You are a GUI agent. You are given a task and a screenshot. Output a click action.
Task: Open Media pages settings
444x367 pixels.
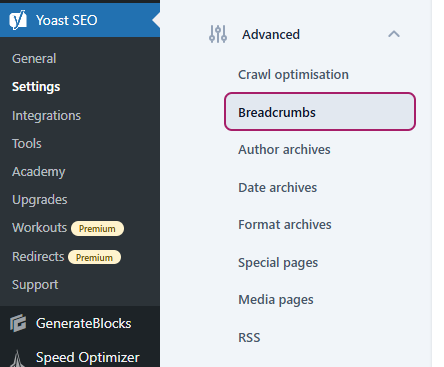[x=276, y=300]
